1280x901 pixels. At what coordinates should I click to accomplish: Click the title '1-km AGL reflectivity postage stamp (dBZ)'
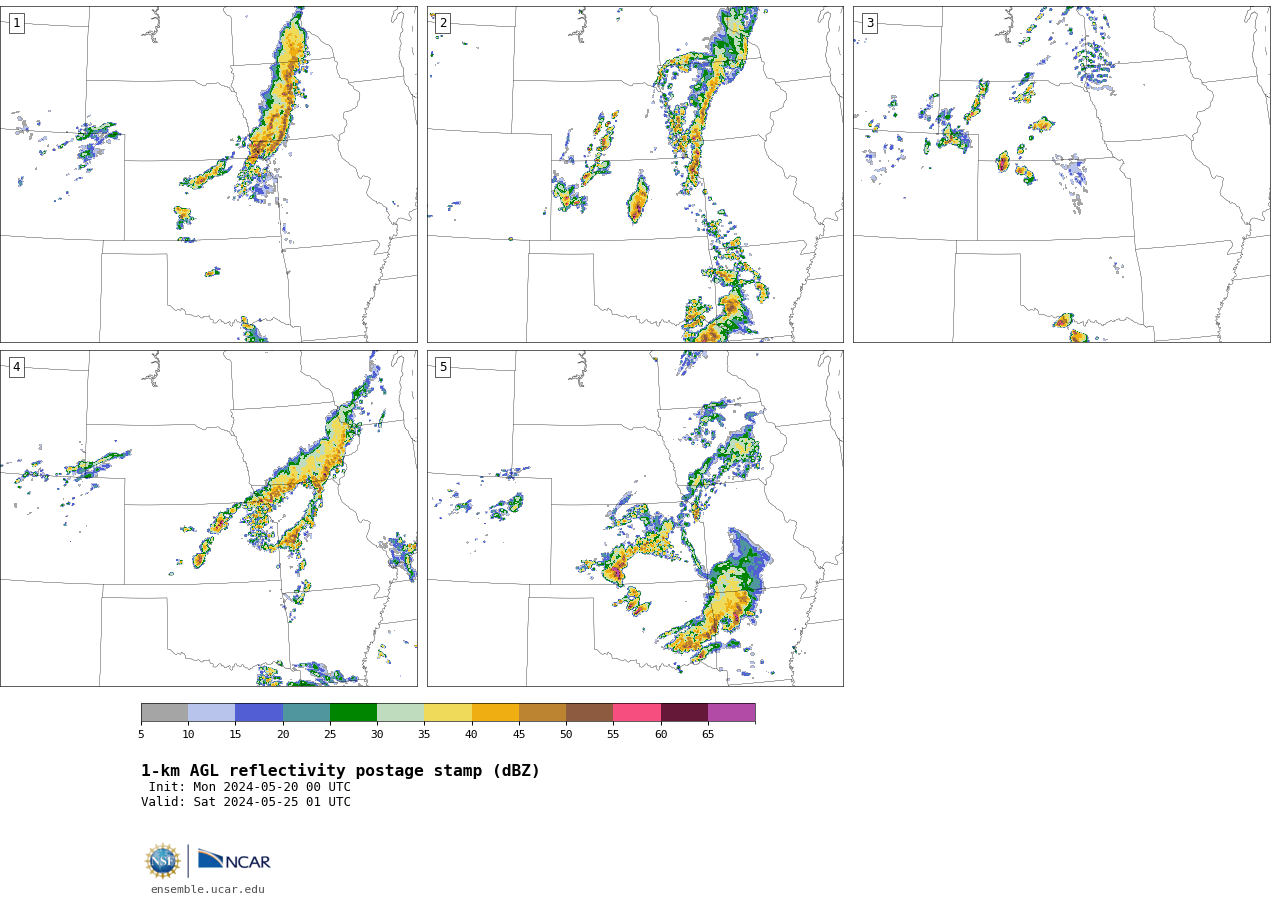coord(340,771)
